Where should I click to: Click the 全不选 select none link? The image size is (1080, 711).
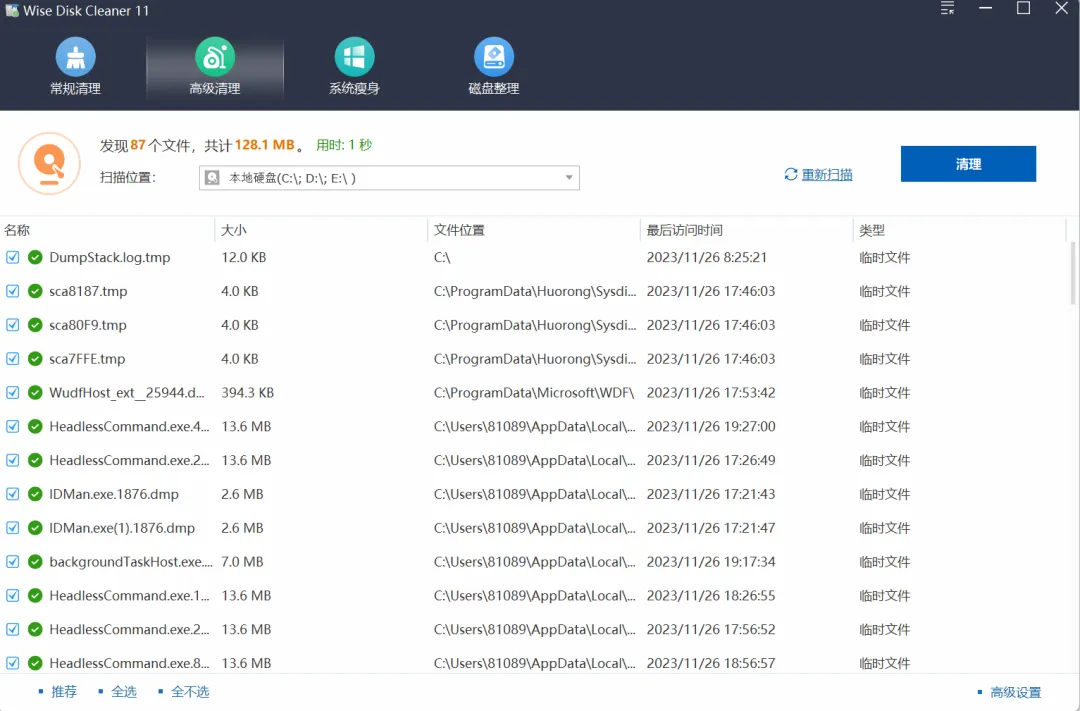pyautogui.click(x=190, y=692)
